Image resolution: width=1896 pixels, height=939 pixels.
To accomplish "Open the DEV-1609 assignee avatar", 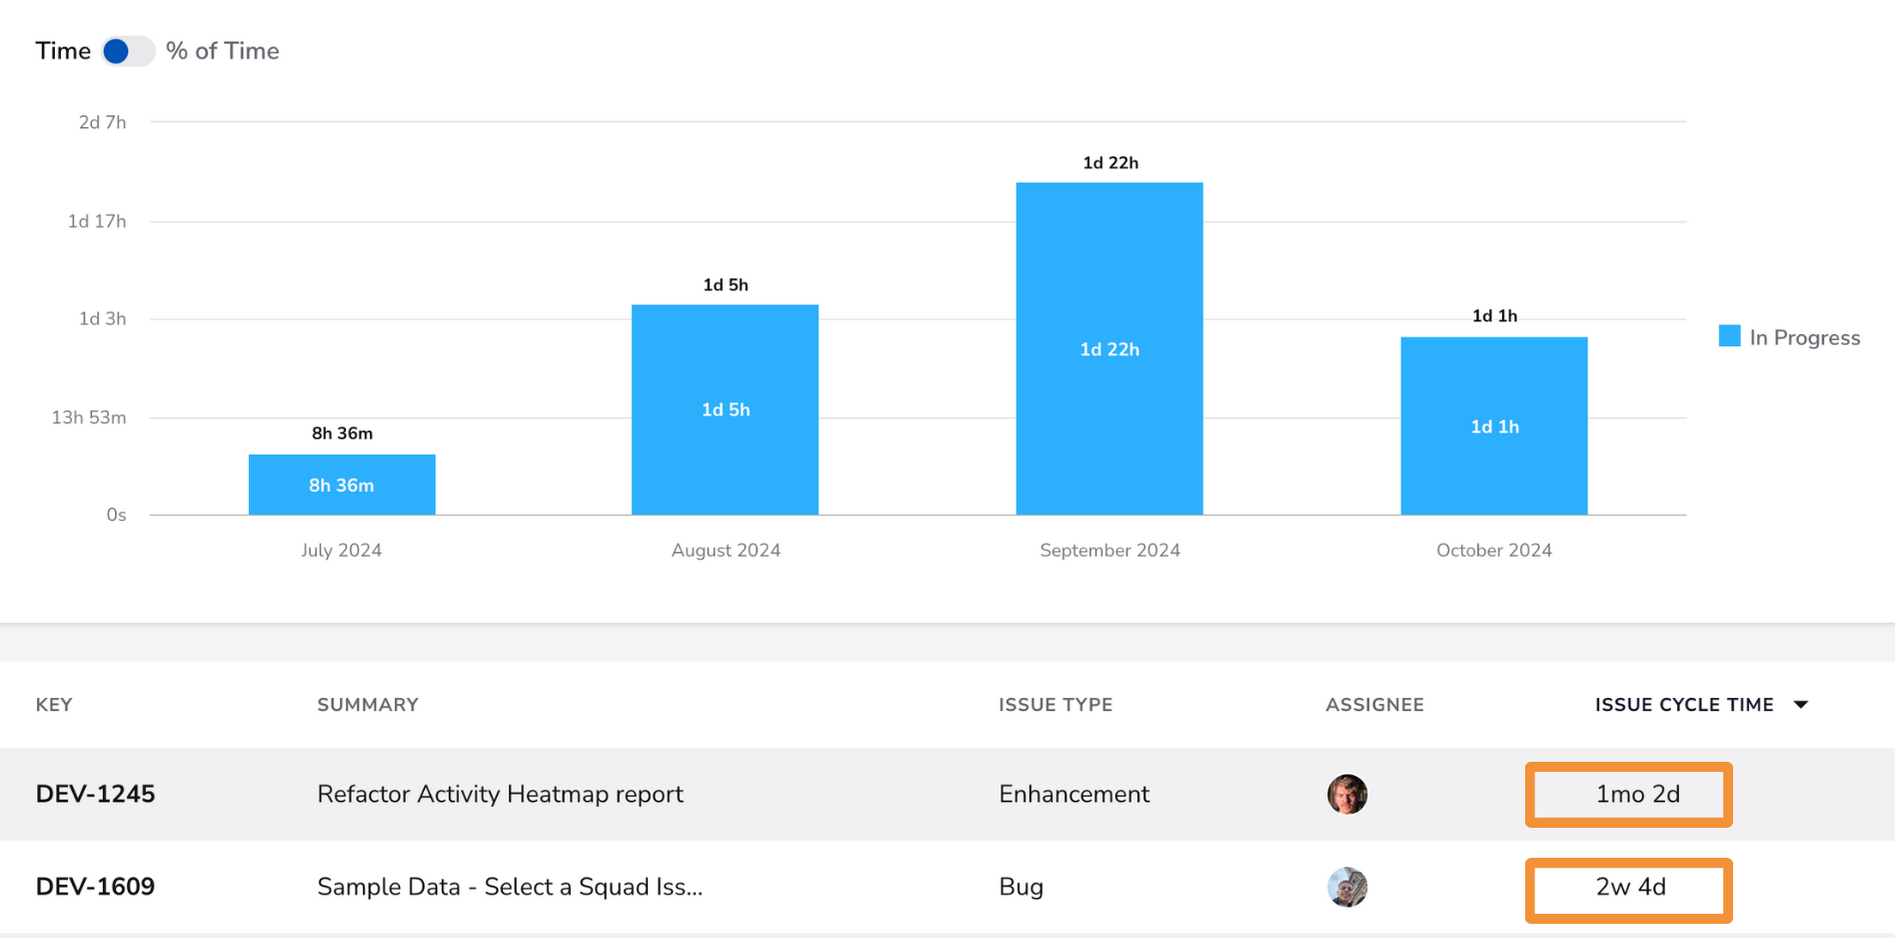I will (x=1347, y=887).
